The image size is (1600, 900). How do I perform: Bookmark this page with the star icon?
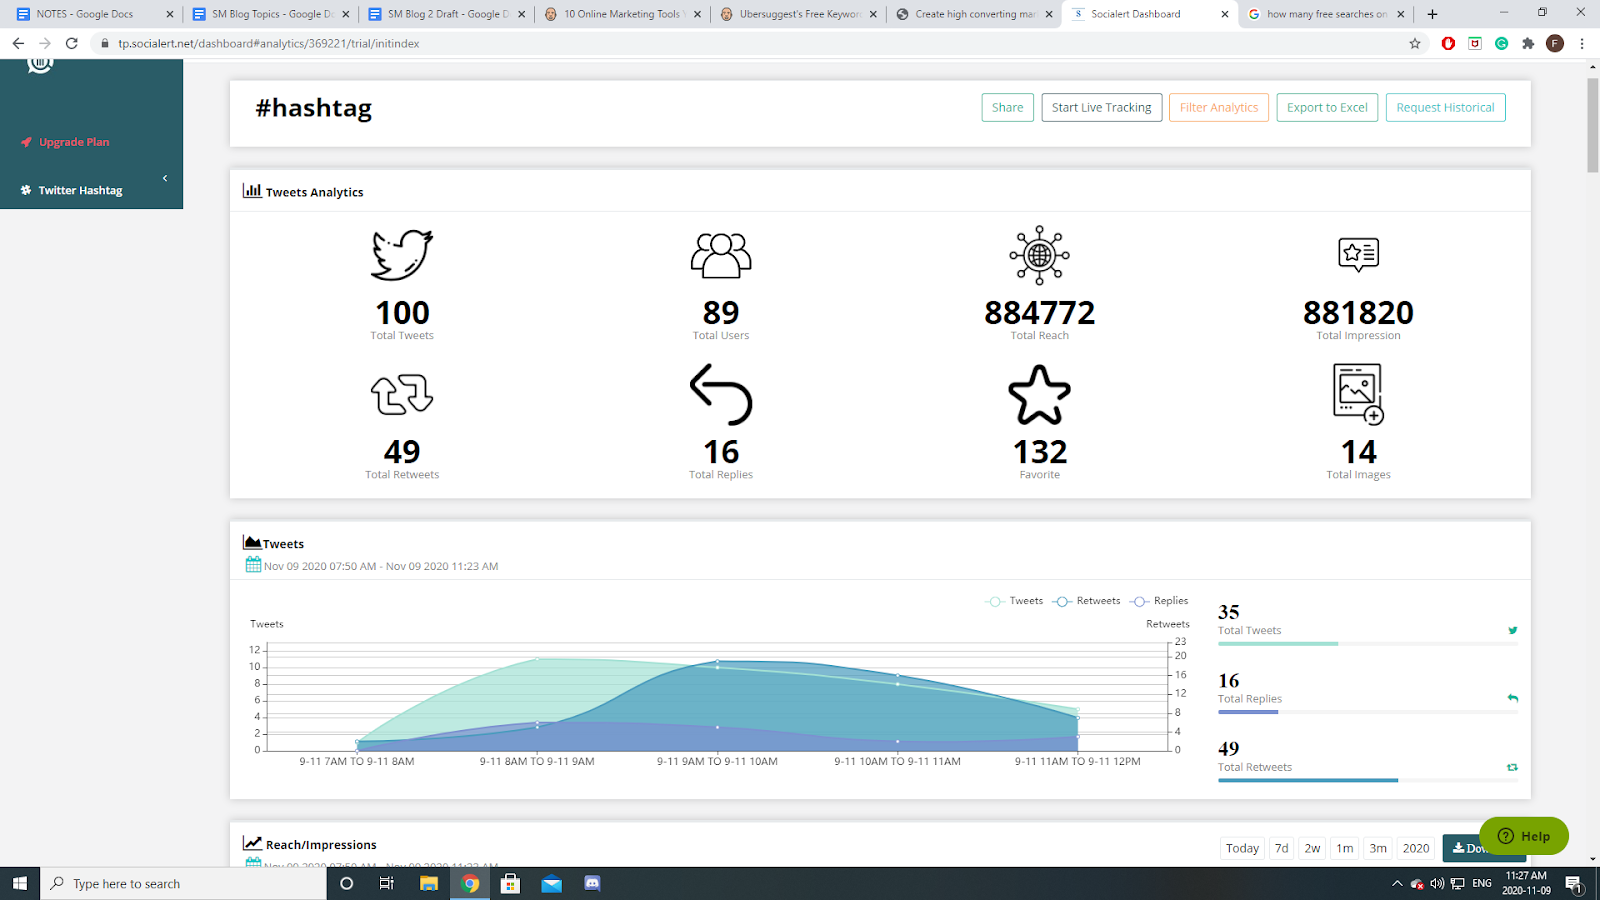(x=1414, y=43)
